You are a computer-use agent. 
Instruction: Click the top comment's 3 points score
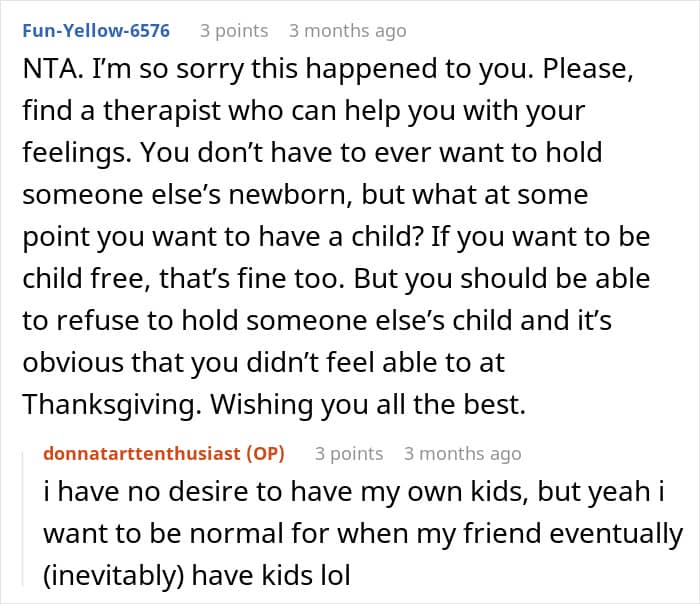pyautogui.click(x=234, y=31)
